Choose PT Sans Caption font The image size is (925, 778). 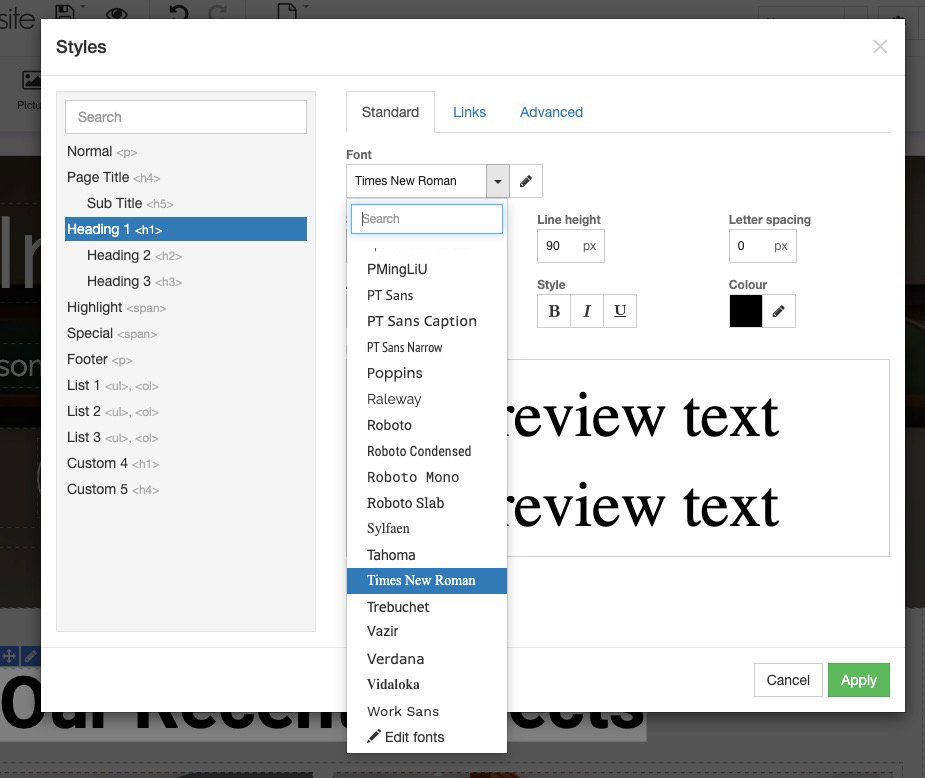(x=427, y=321)
